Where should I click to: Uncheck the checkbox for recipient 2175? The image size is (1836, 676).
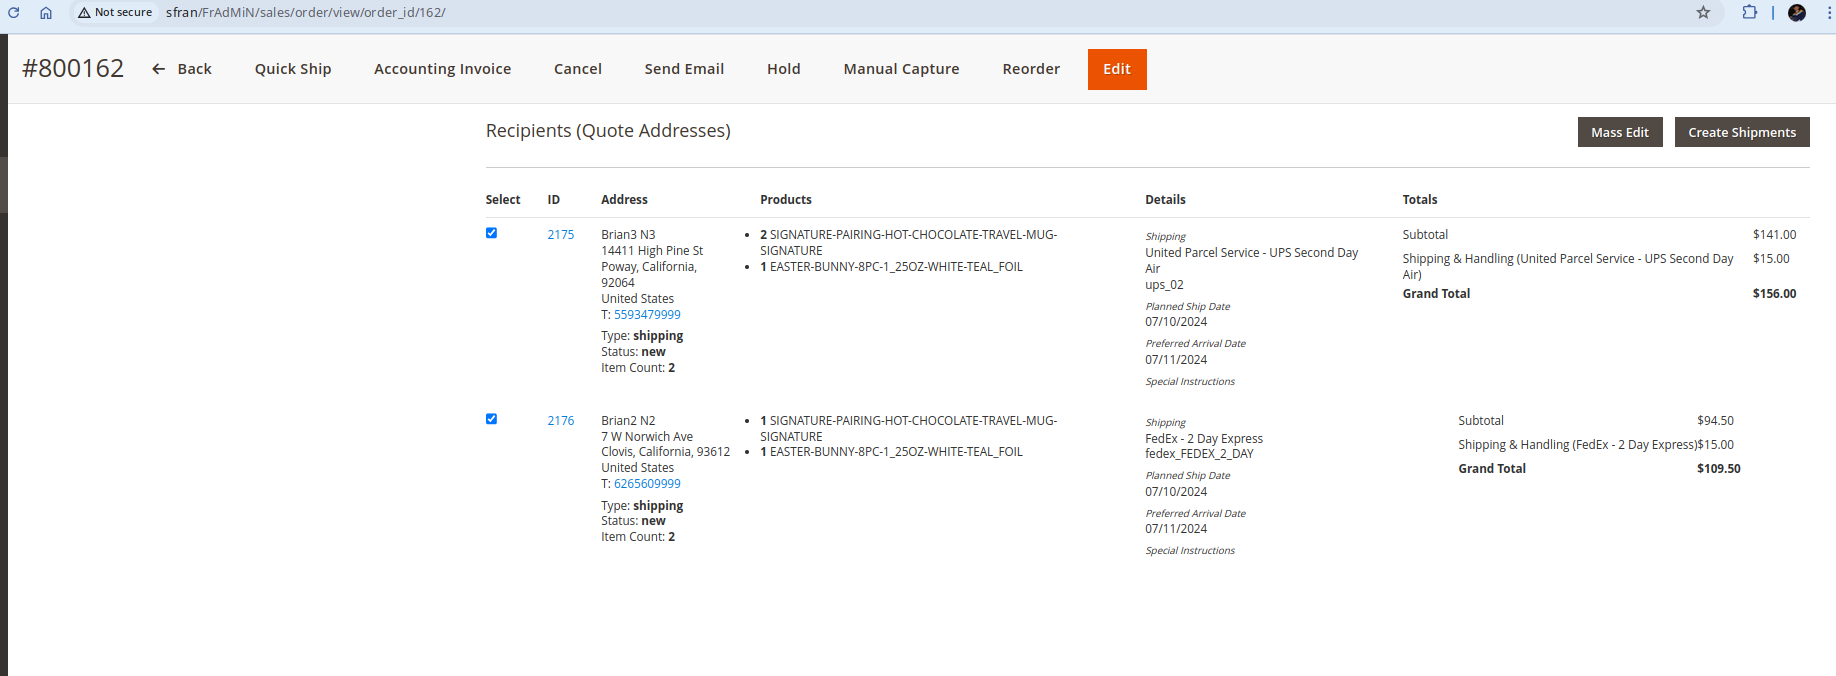click(x=491, y=233)
